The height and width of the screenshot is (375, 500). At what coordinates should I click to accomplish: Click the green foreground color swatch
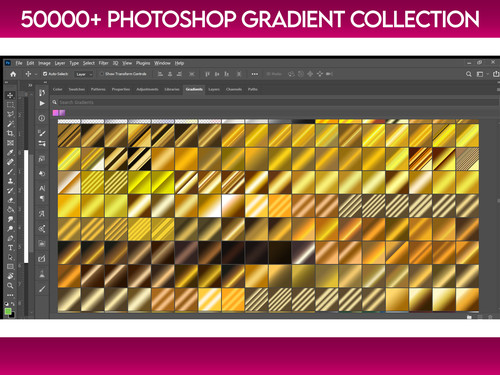click(7, 311)
